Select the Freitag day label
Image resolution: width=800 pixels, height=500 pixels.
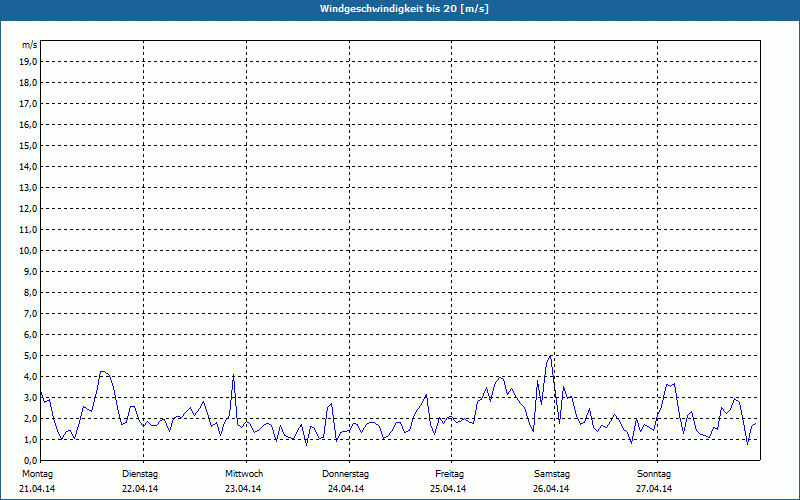(x=450, y=473)
